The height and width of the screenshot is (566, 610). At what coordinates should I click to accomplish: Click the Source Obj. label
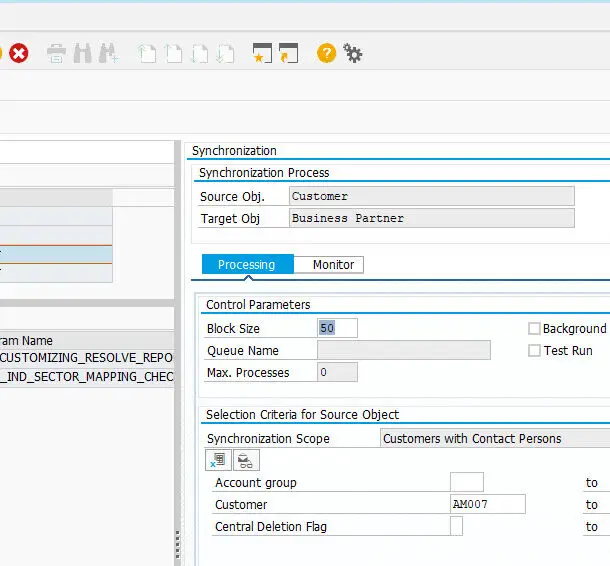point(232,197)
